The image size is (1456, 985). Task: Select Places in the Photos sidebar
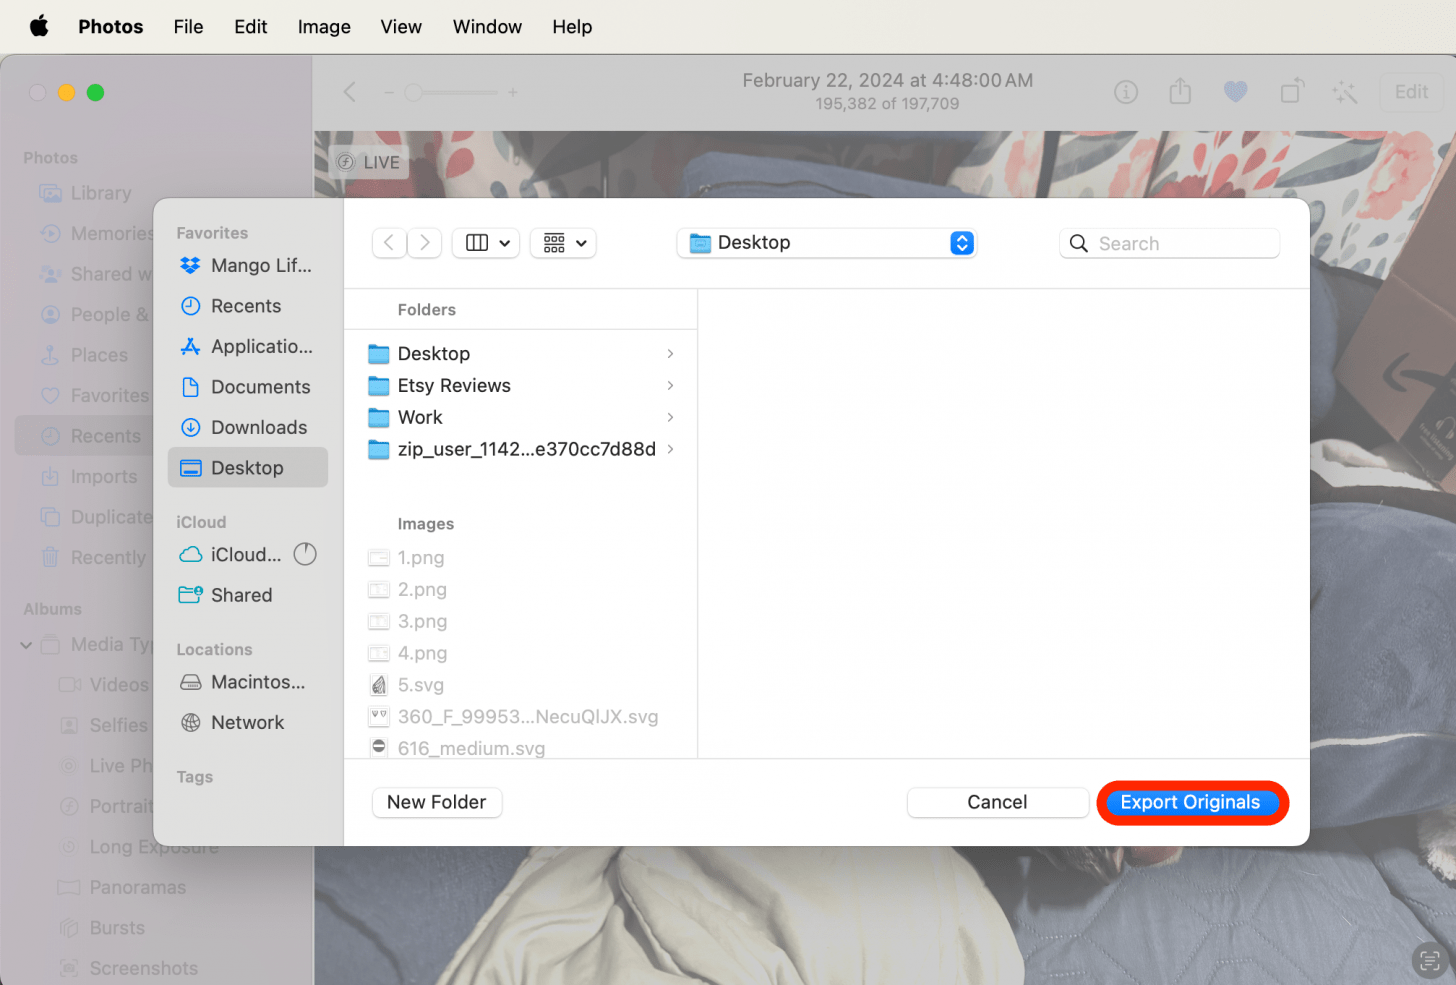pos(85,355)
